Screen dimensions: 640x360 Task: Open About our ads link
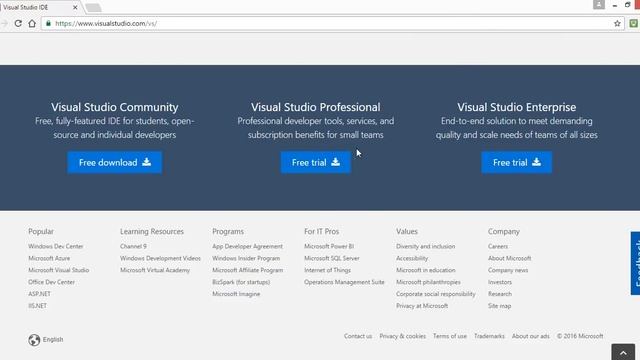pos(531,336)
